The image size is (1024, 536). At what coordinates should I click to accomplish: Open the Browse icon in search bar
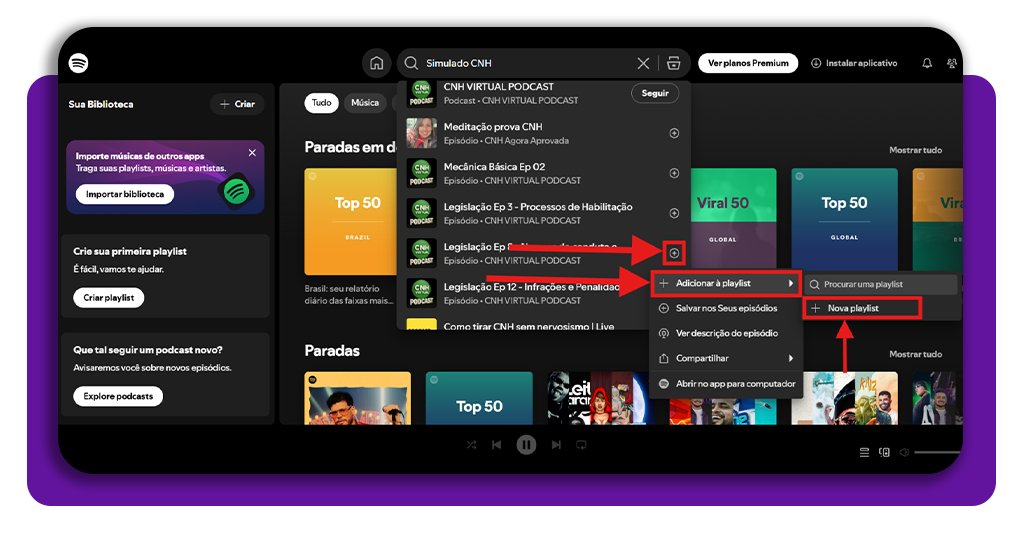pos(674,63)
